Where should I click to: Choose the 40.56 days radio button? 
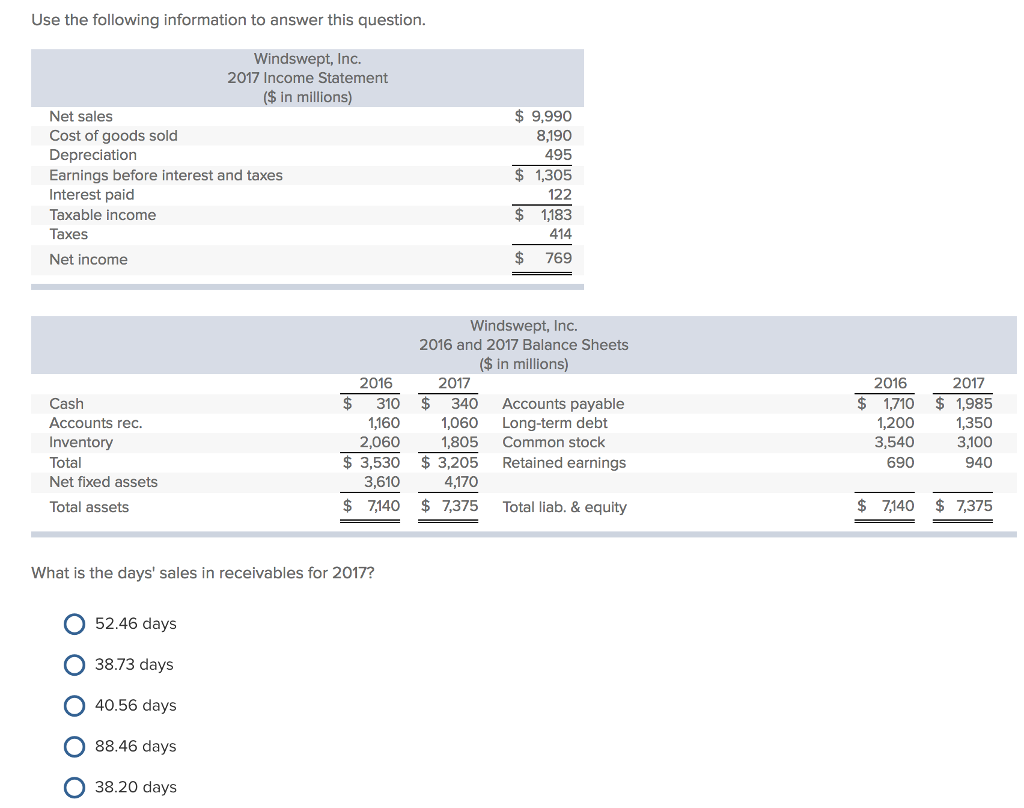[74, 705]
